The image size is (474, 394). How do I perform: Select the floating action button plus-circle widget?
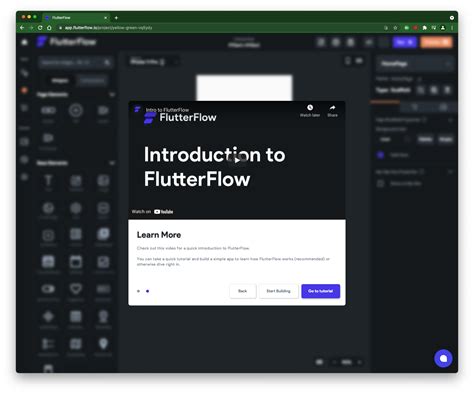click(76, 110)
